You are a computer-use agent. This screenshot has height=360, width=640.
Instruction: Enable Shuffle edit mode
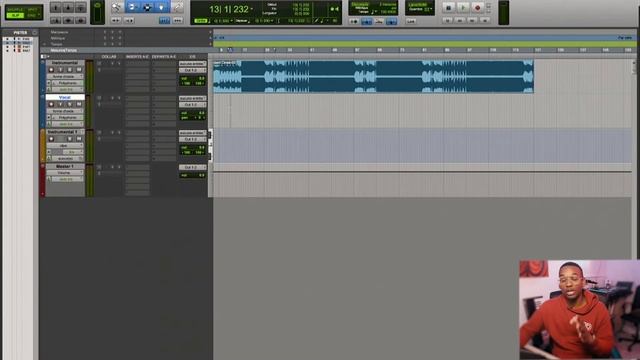click(x=15, y=9)
